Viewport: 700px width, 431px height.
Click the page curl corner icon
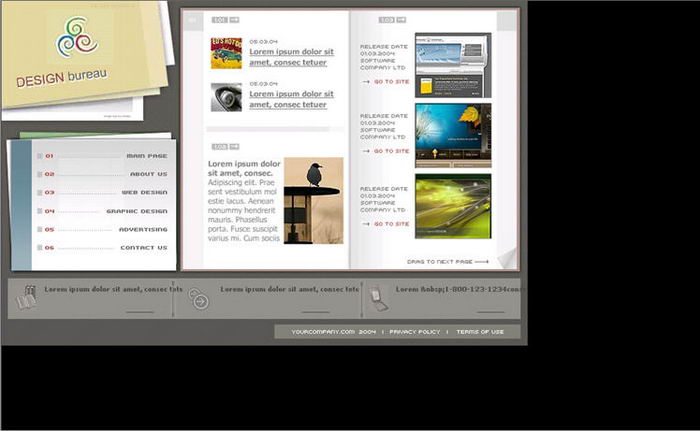click(506, 259)
